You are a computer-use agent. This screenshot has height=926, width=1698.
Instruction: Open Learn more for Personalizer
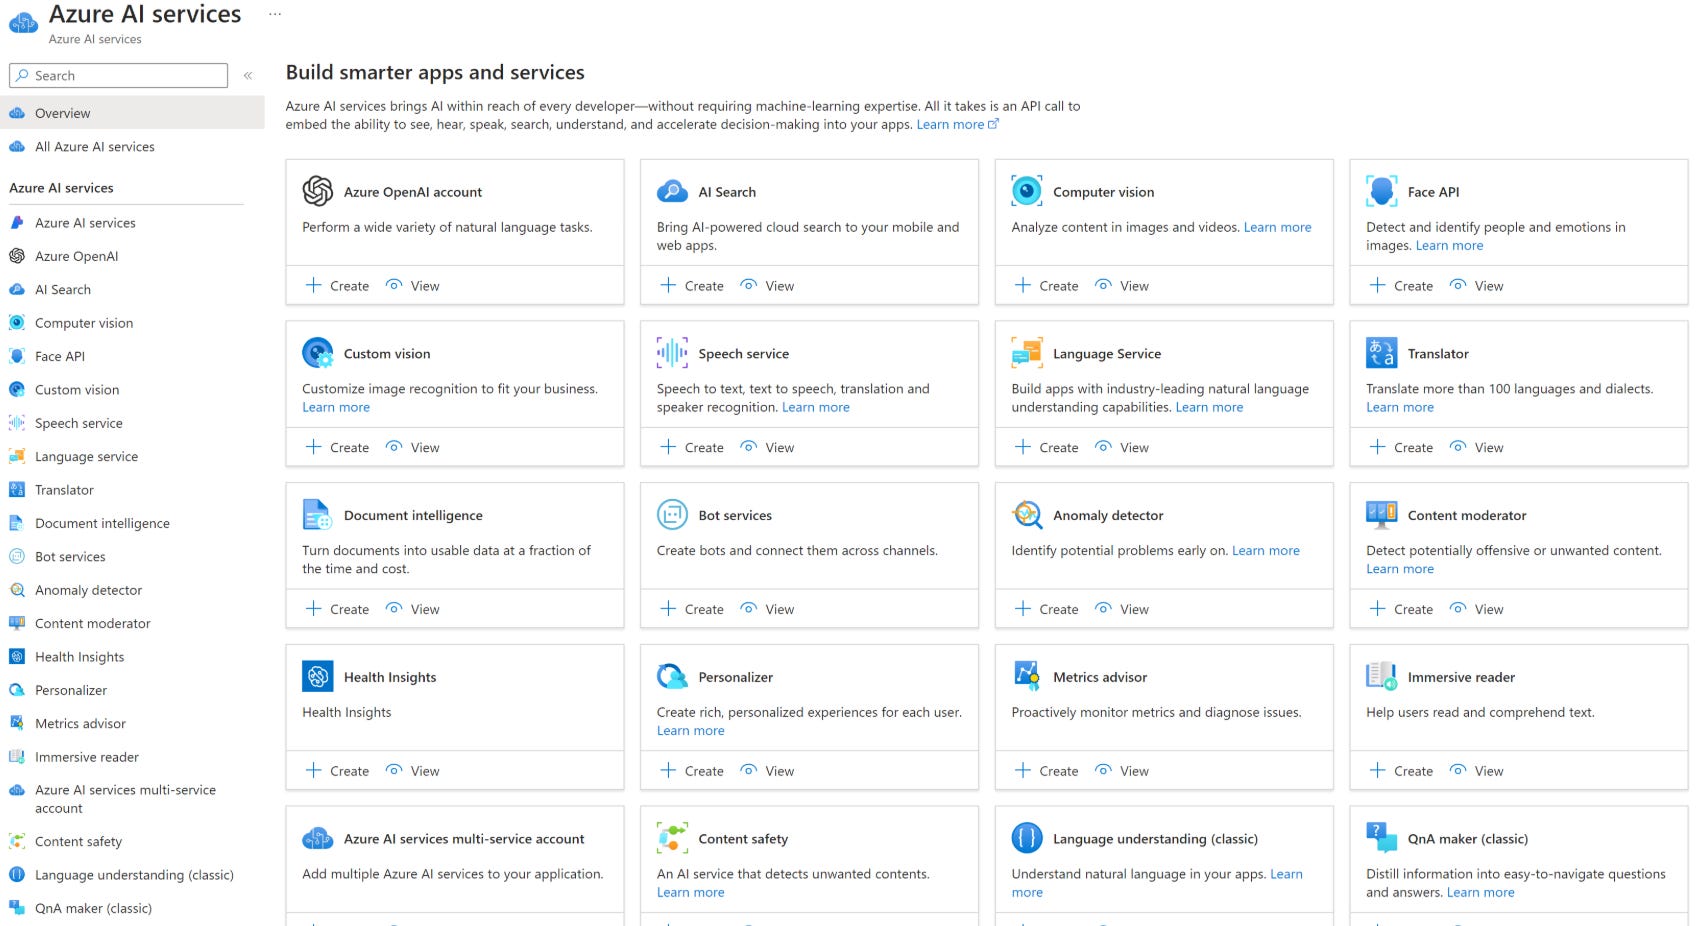pos(690,730)
